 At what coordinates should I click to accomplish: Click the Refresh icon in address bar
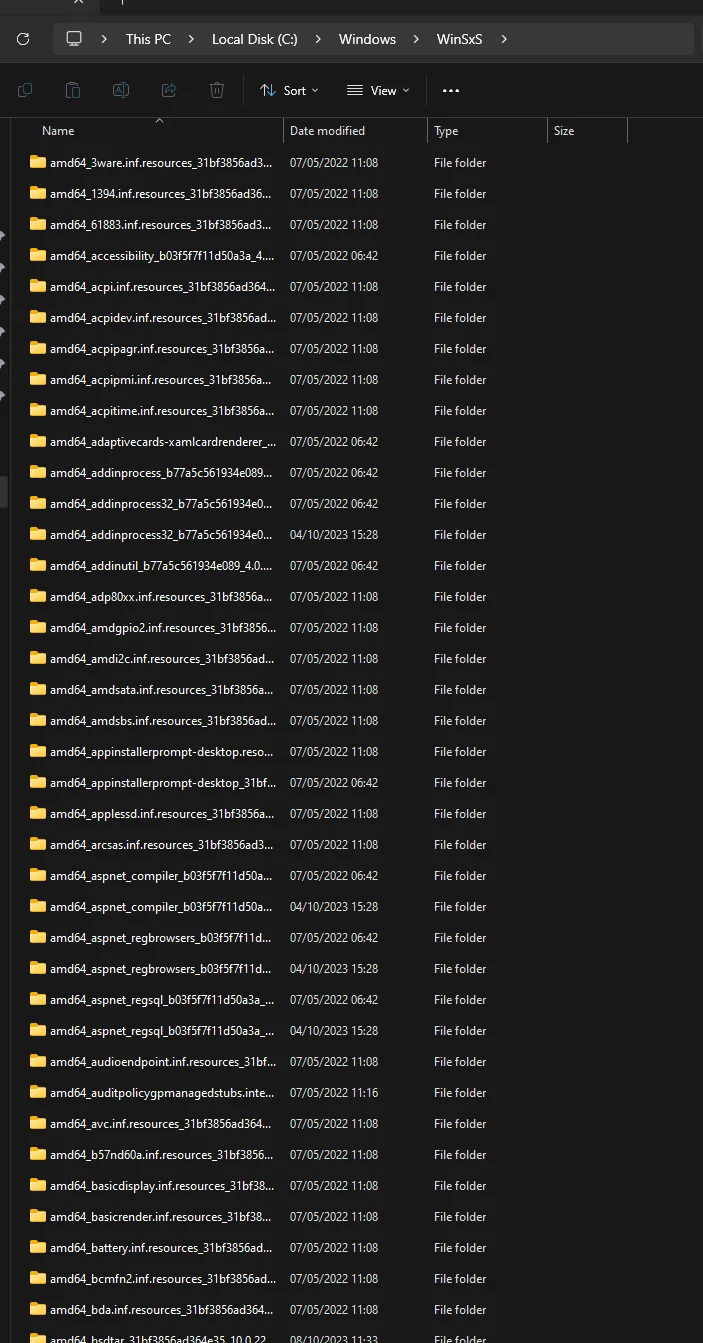pyautogui.click(x=23, y=39)
